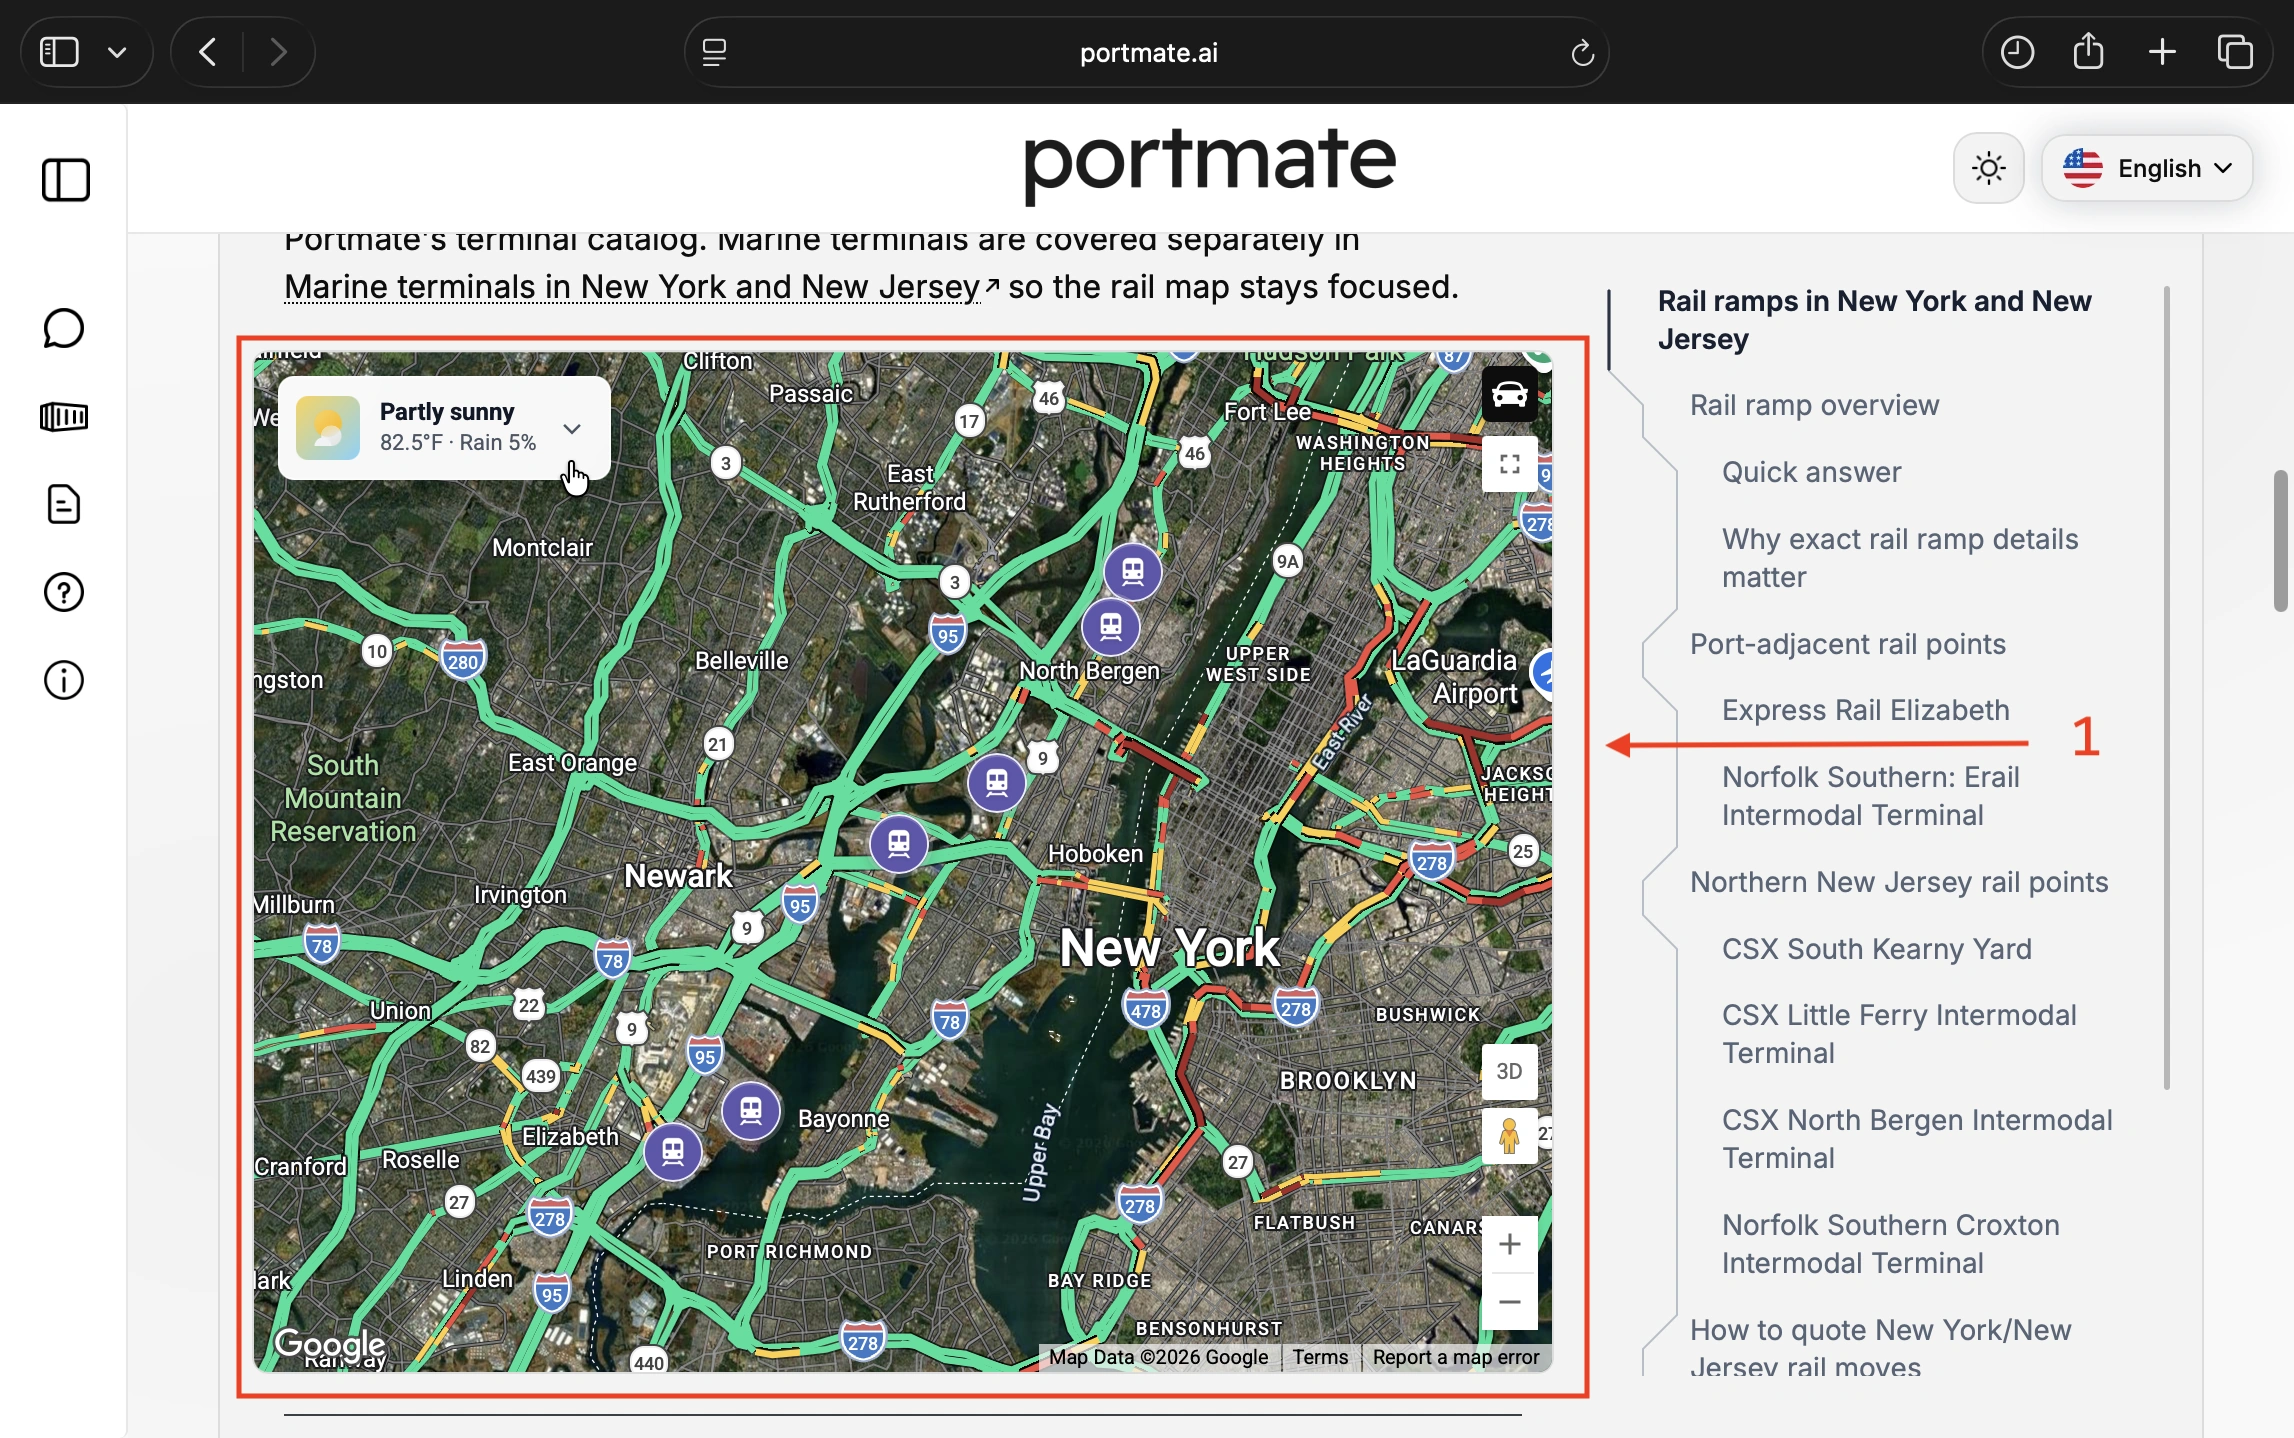Open Norfolk Southern Croxton Intermodal Terminal entry
The width and height of the screenshot is (2294, 1438).
click(1890, 1244)
